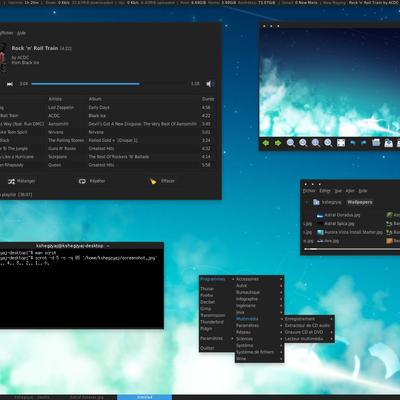Screen dimensions: 400x400
Task: Open Aide menu in music player
Action: (x=21, y=33)
